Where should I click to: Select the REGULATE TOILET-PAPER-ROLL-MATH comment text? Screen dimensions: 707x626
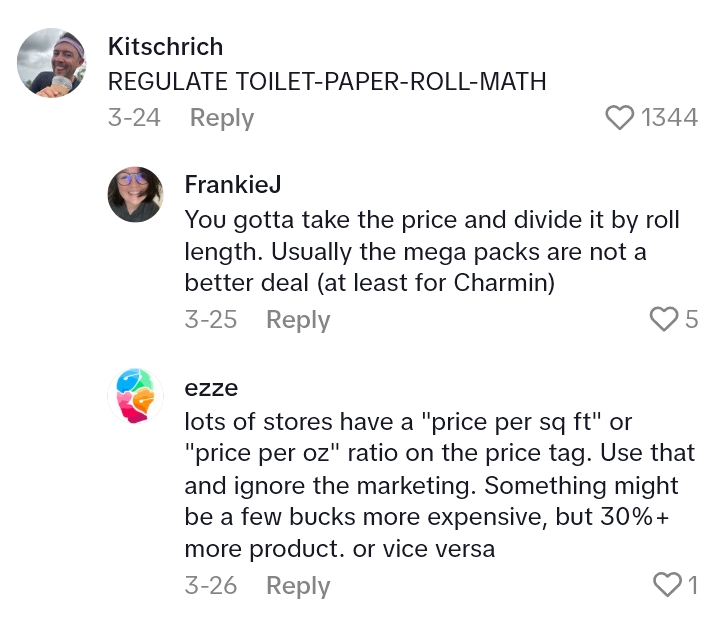[327, 81]
